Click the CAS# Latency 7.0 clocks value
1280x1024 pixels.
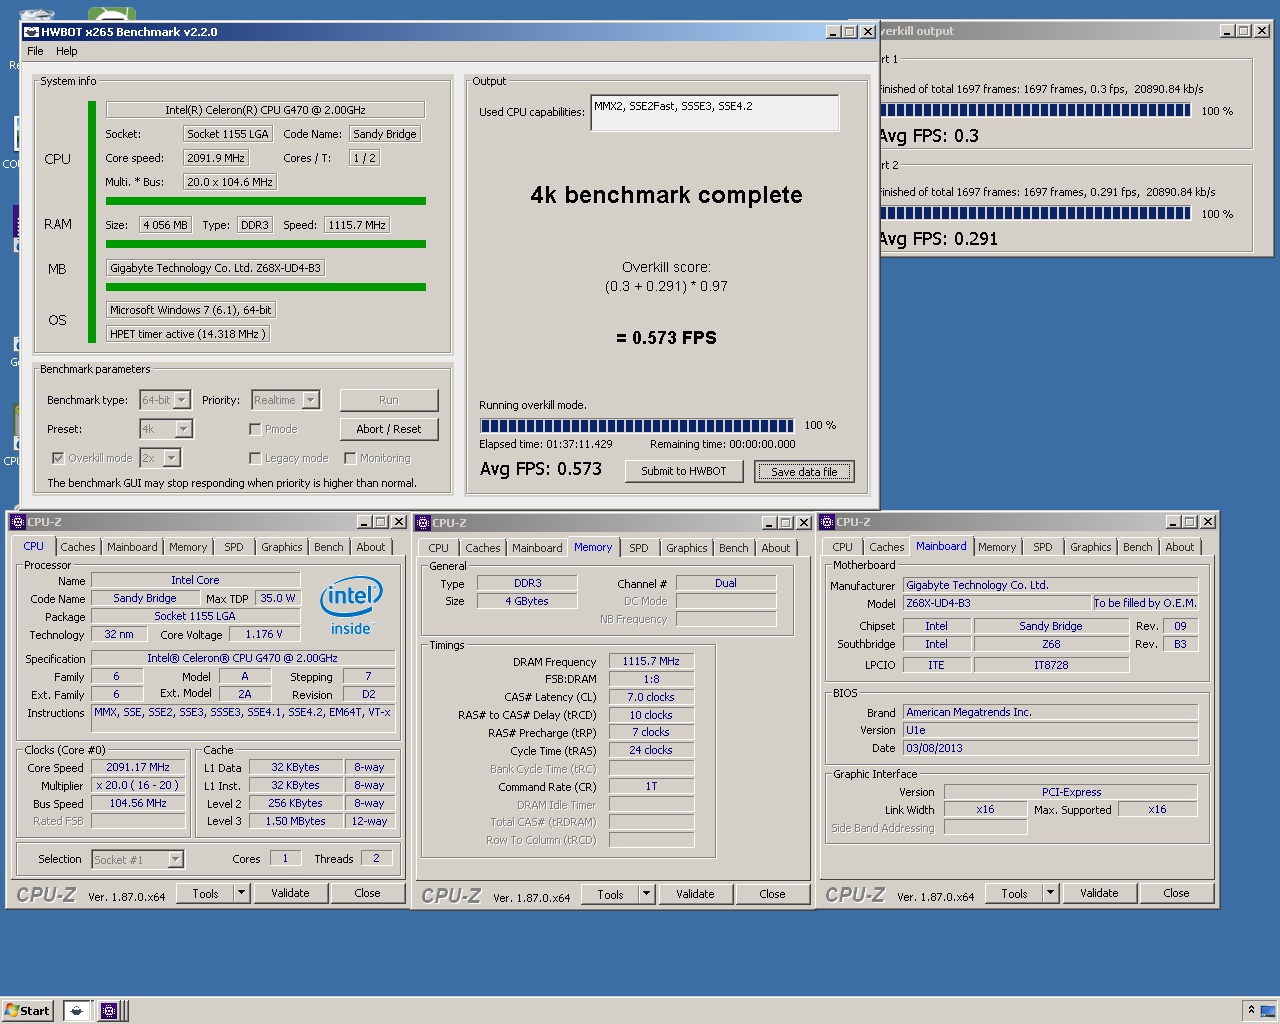click(651, 697)
